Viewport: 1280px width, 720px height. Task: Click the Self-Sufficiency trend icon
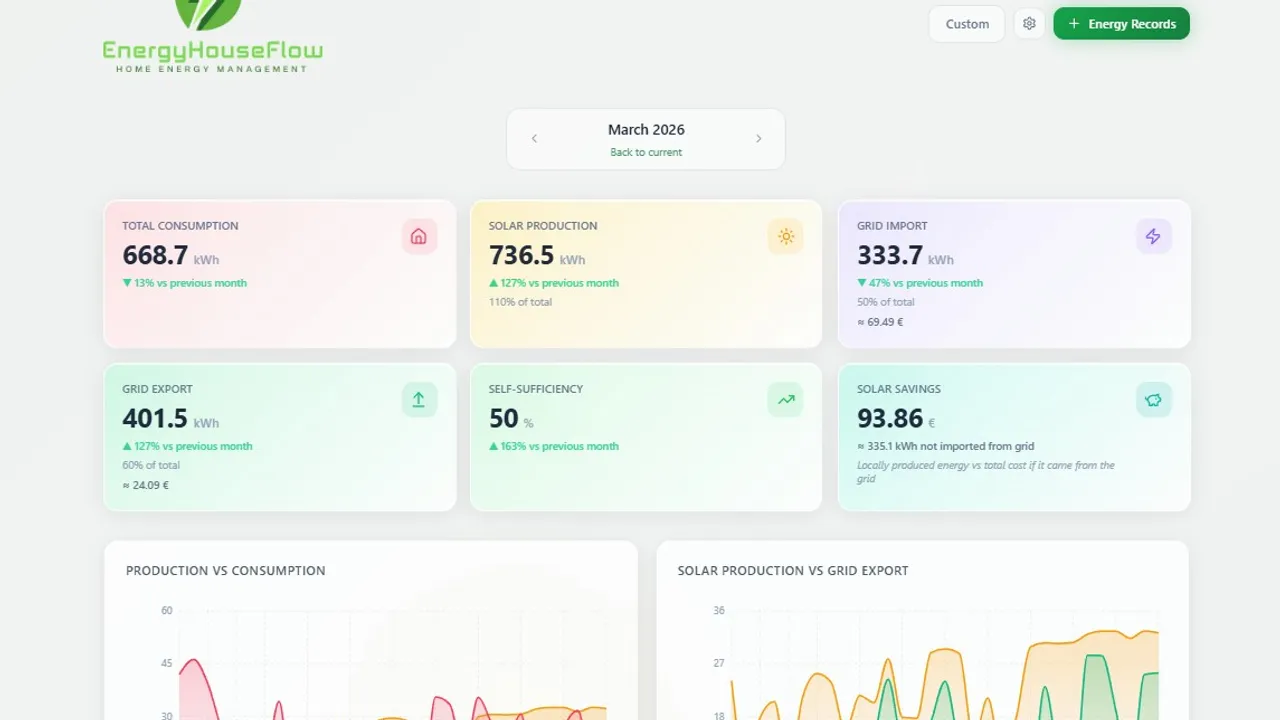coord(786,400)
